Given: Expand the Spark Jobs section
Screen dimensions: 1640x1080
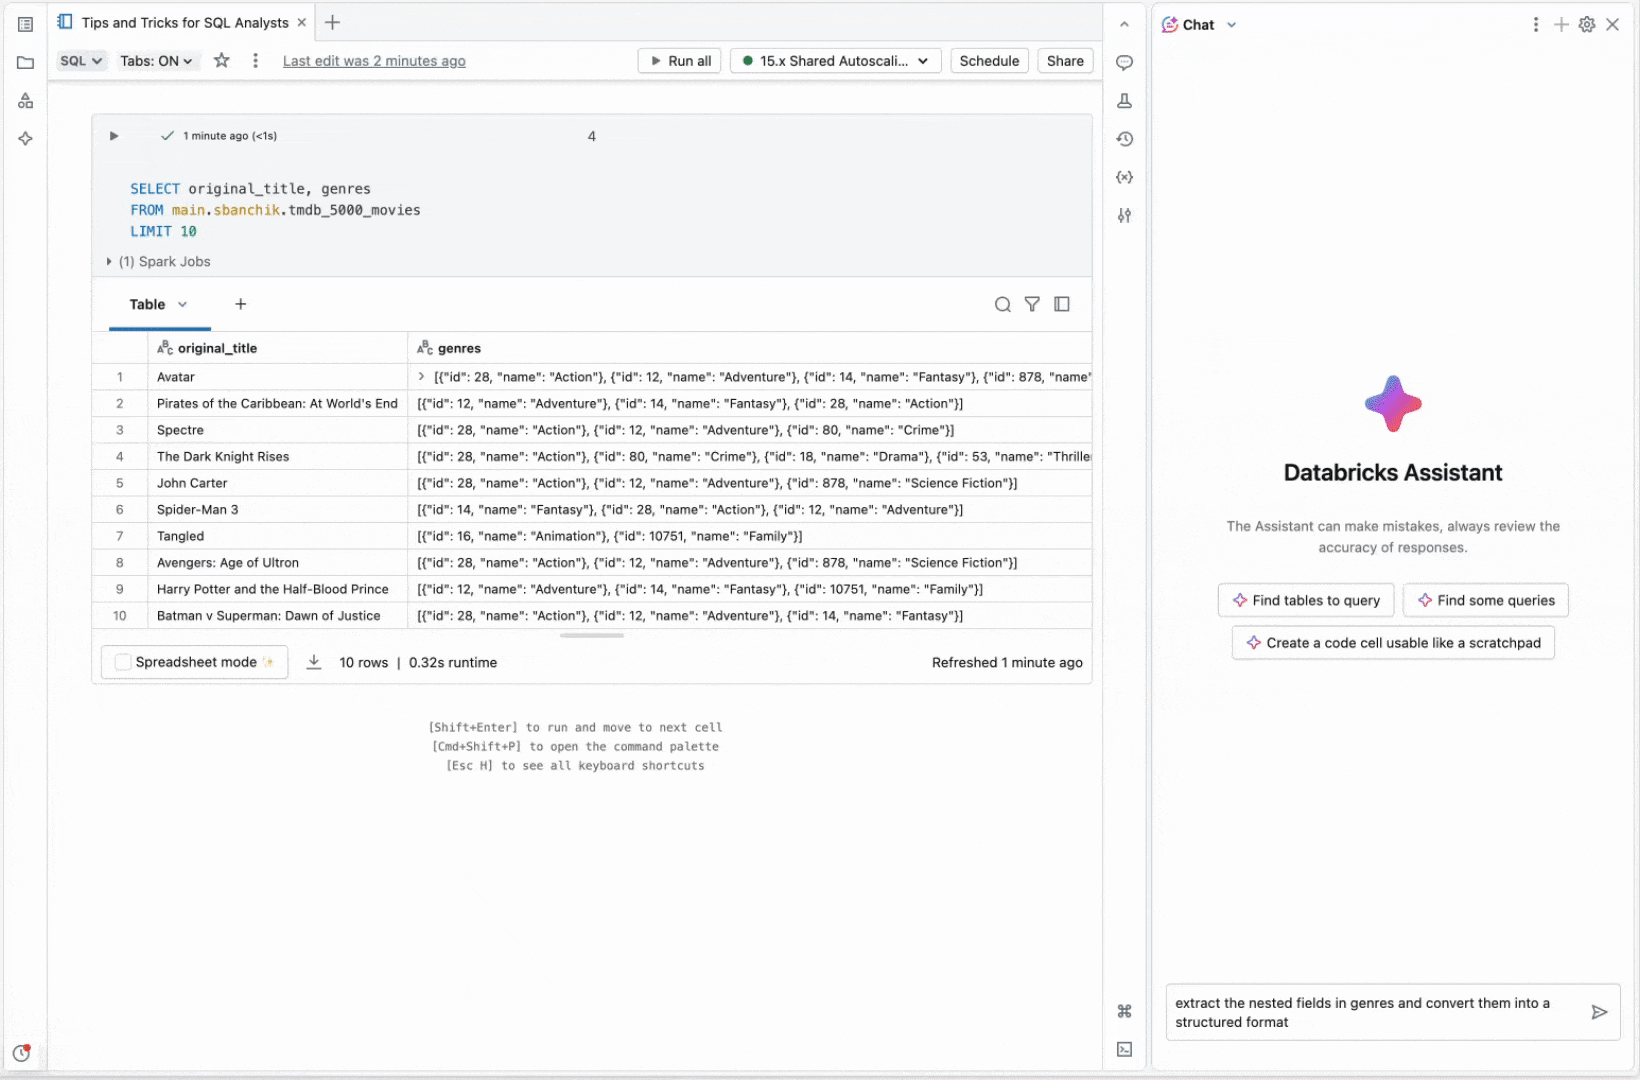Looking at the screenshot, I should pos(109,261).
